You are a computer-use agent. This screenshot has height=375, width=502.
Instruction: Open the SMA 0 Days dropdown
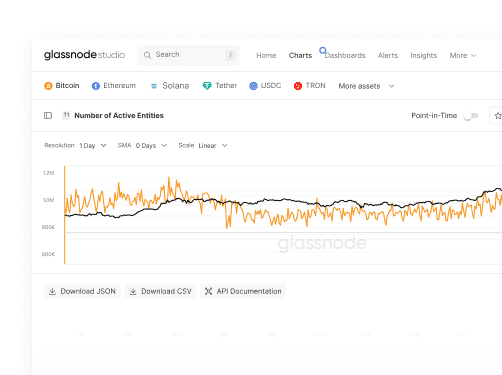point(142,145)
